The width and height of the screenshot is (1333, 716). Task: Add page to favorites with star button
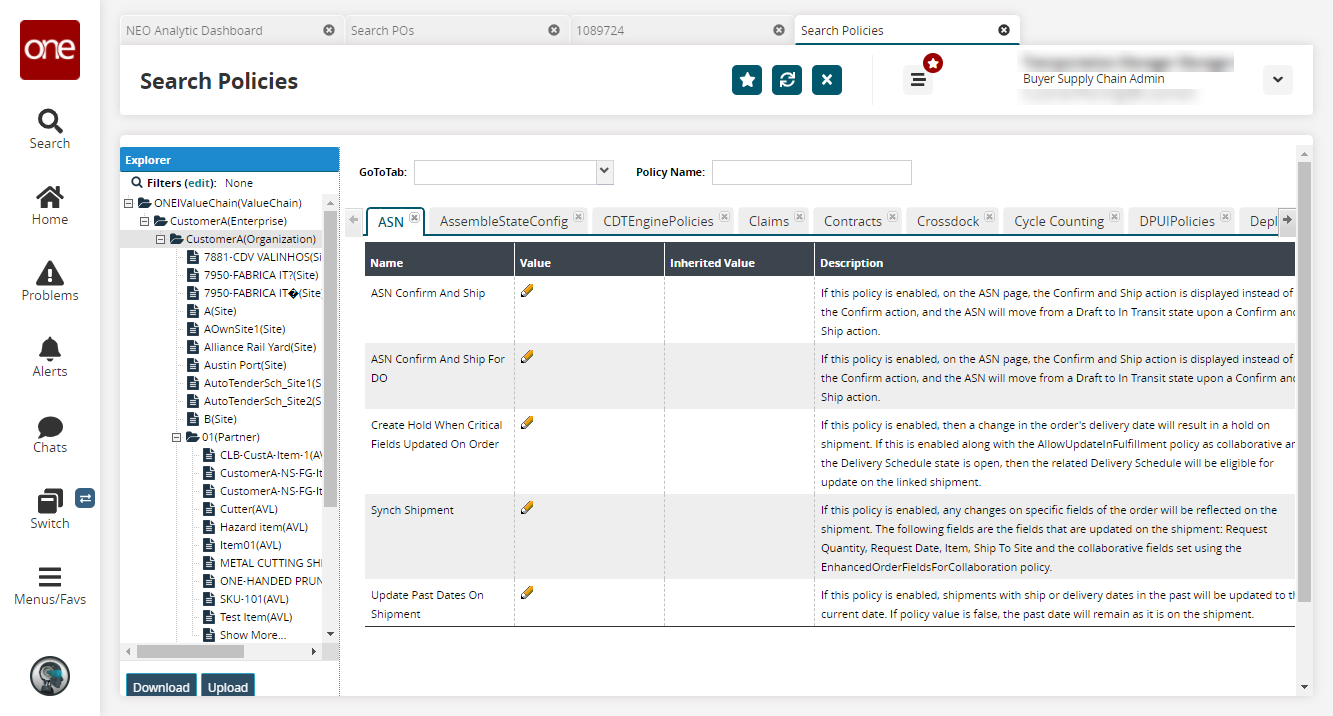coord(747,80)
